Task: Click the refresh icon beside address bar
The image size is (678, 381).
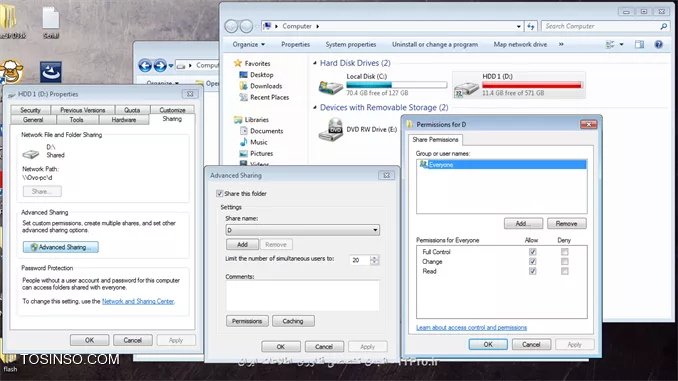Action: coord(531,26)
